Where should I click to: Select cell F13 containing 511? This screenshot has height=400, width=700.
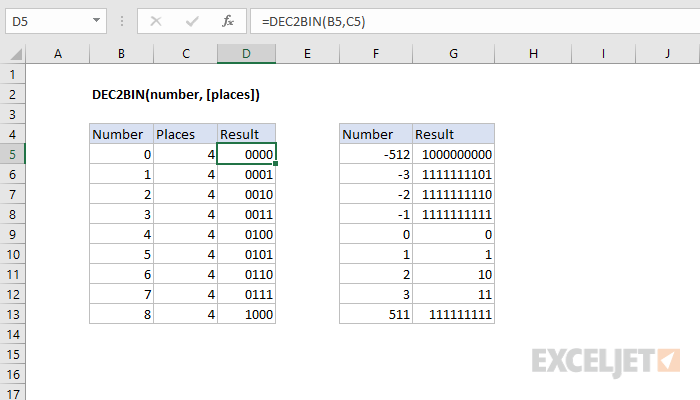point(376,314)
